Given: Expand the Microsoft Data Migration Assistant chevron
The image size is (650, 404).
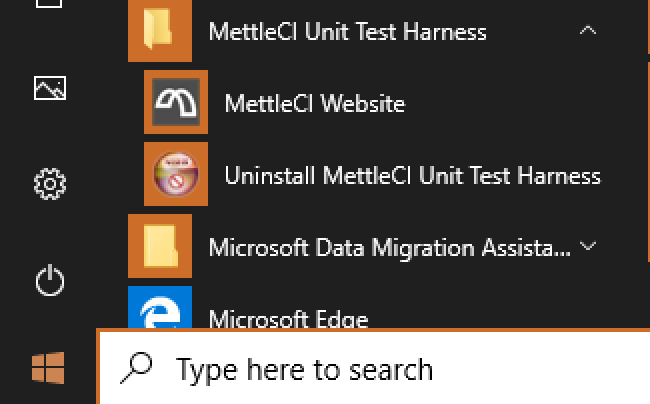Looking at the screenshot, I should coord(588,246).
